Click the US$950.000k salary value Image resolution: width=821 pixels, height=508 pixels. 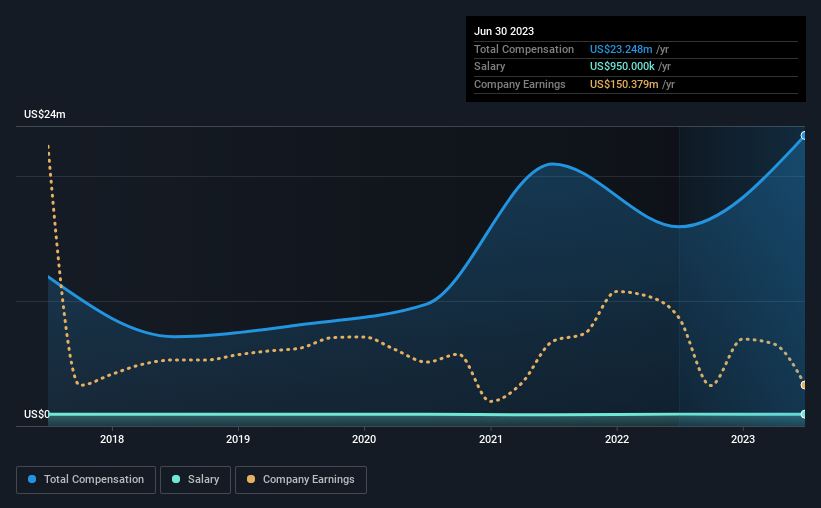point(622,67)
